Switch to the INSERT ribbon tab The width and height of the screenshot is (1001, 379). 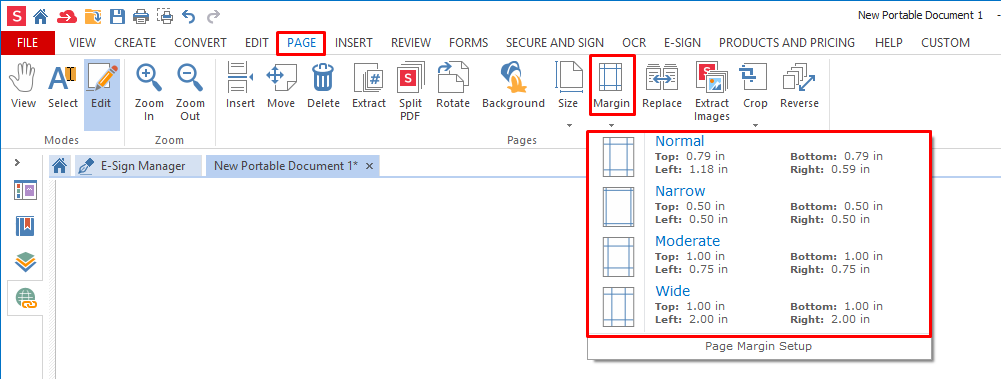click(354, 43)
